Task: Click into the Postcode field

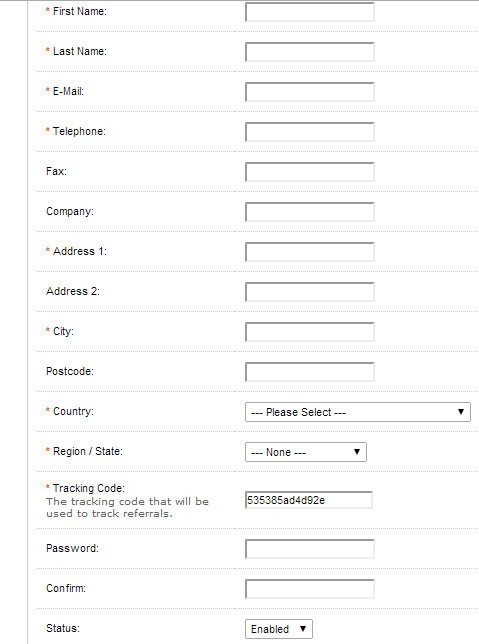Action: click(x=310, y=372)
